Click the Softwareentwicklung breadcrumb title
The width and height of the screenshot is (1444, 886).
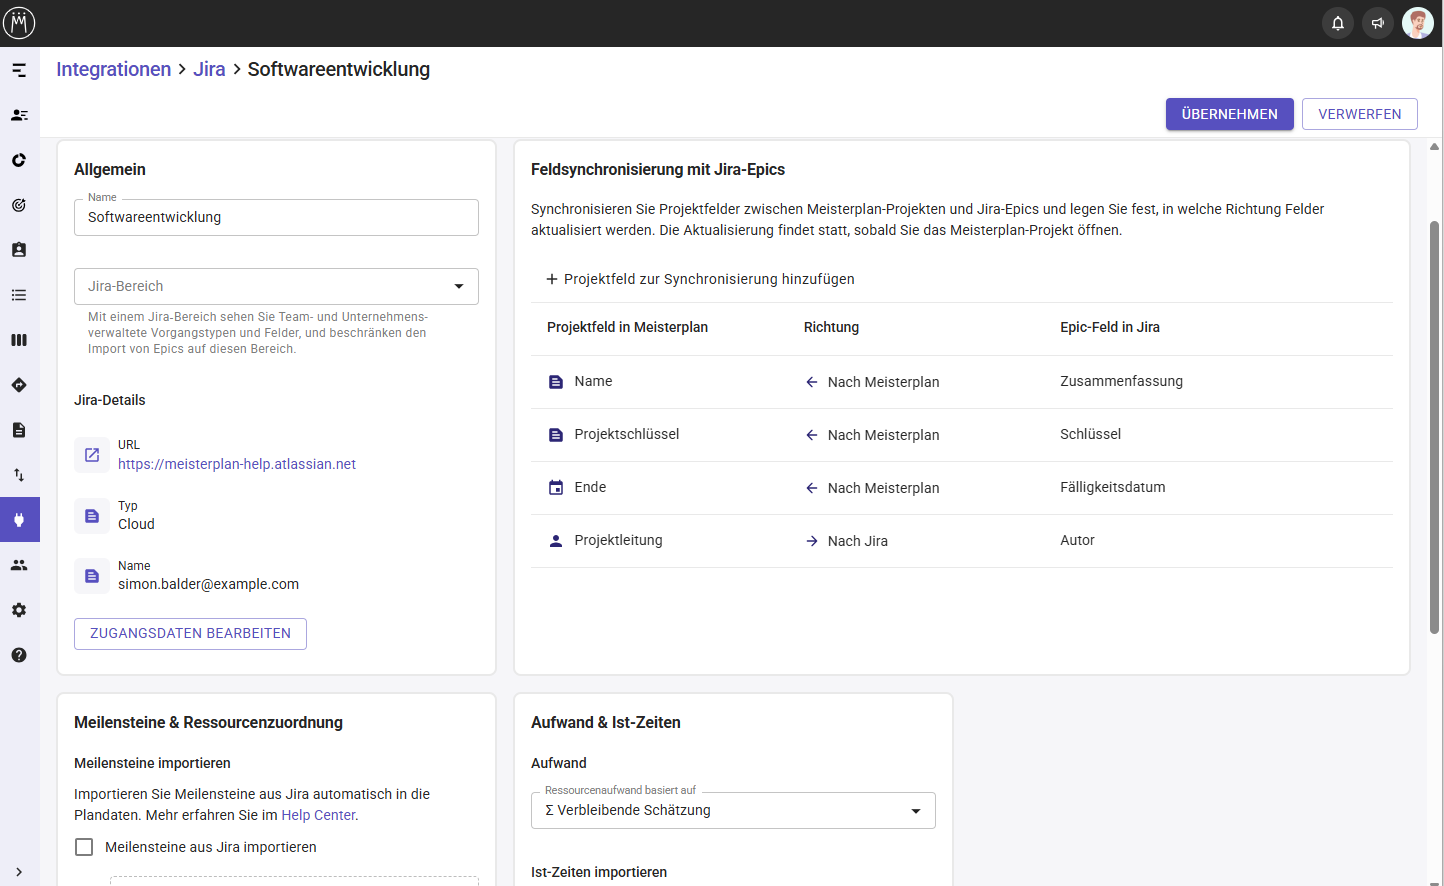point(339,69)
